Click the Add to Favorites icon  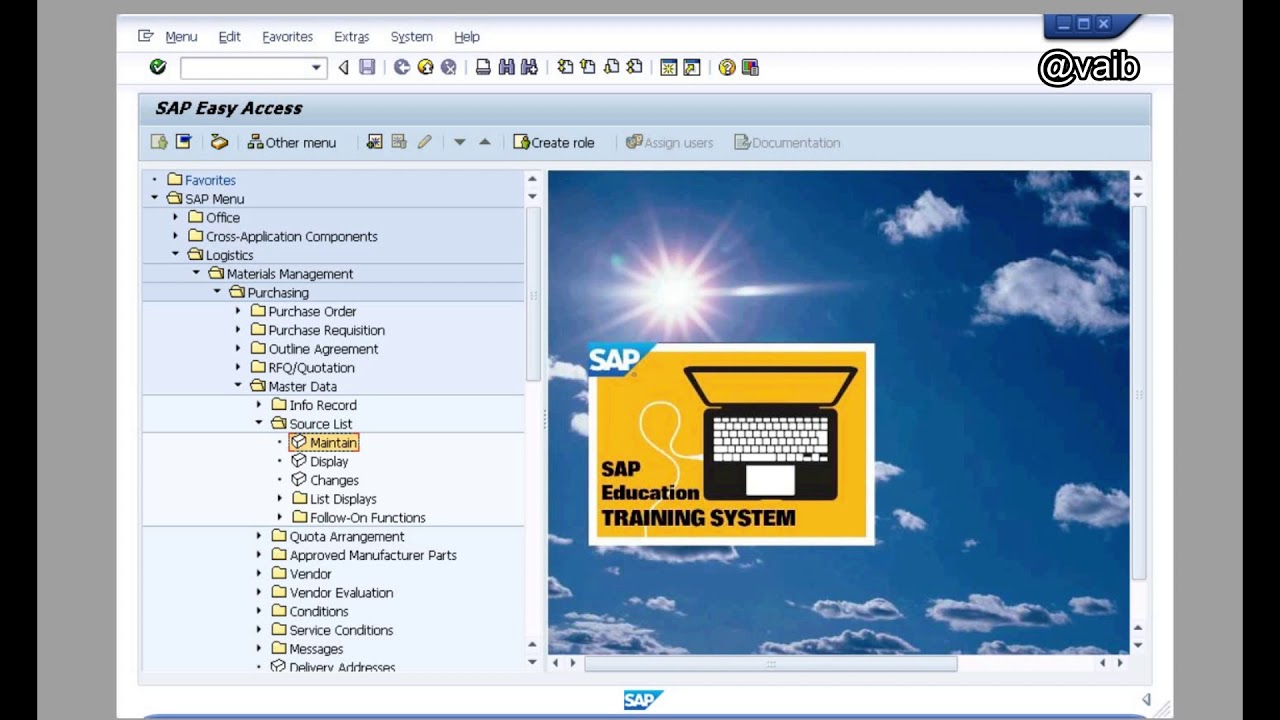[x=374, y=142]
